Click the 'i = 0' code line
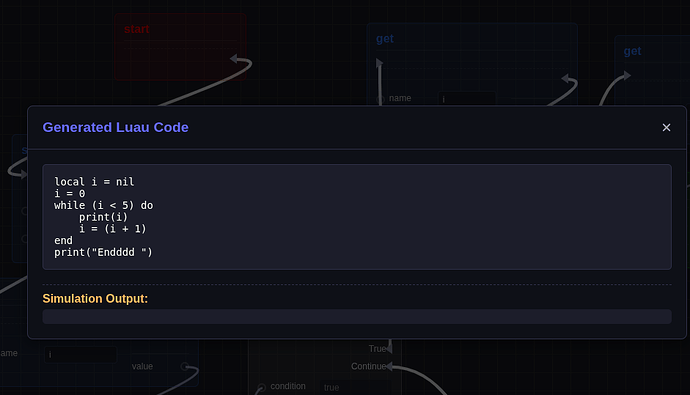690x395 pixels. 70,194
